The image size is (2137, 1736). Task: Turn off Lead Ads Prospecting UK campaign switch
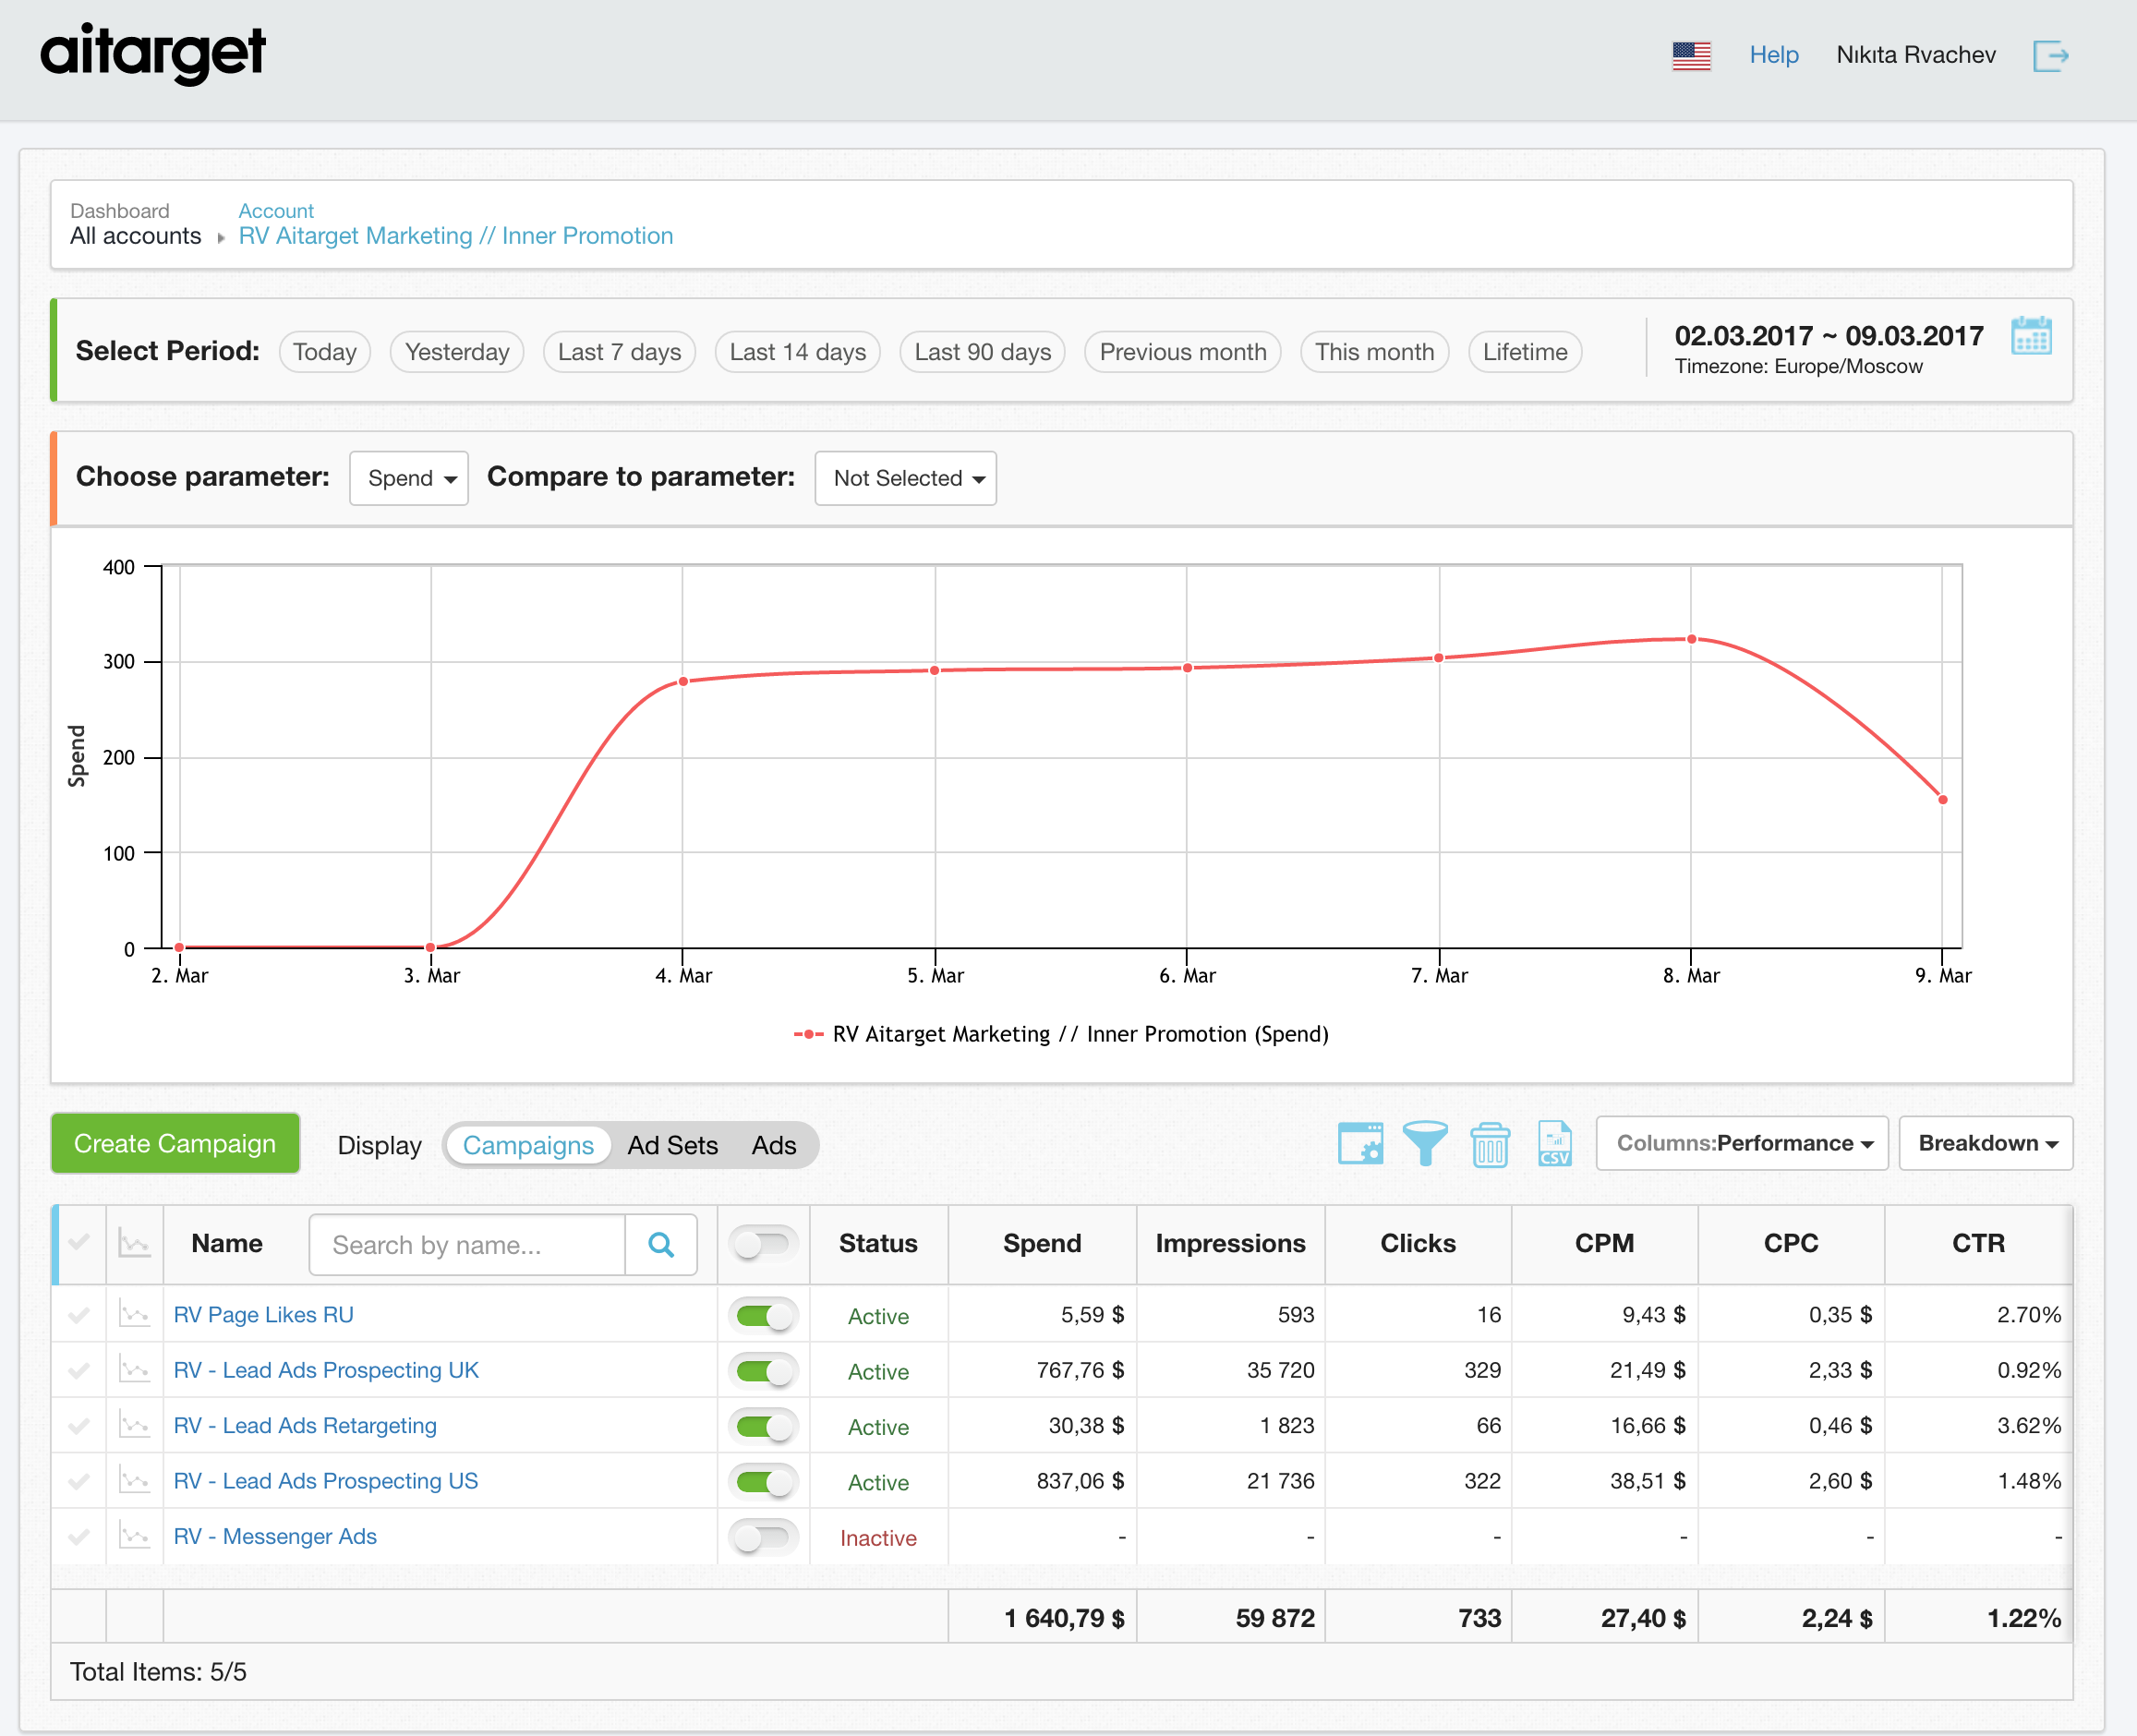tap(764, 1370)
